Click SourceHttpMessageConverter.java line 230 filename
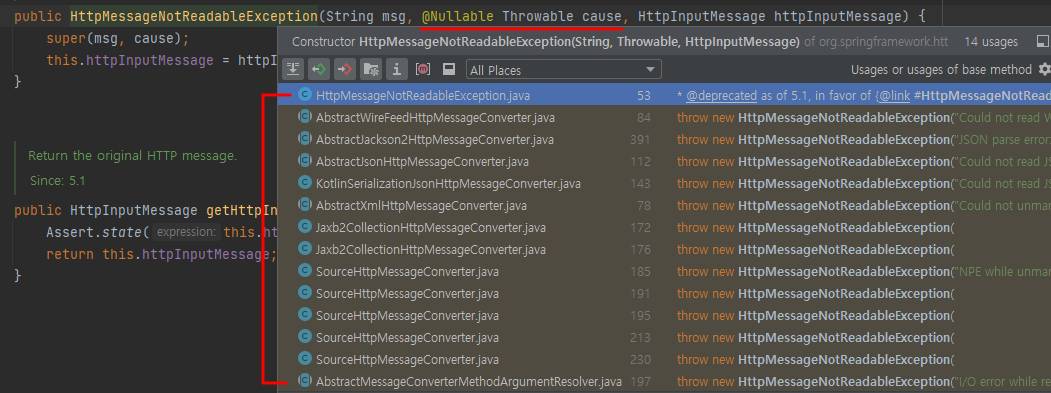Viewport: 1051px width, 393px height. tap(407, 360)
